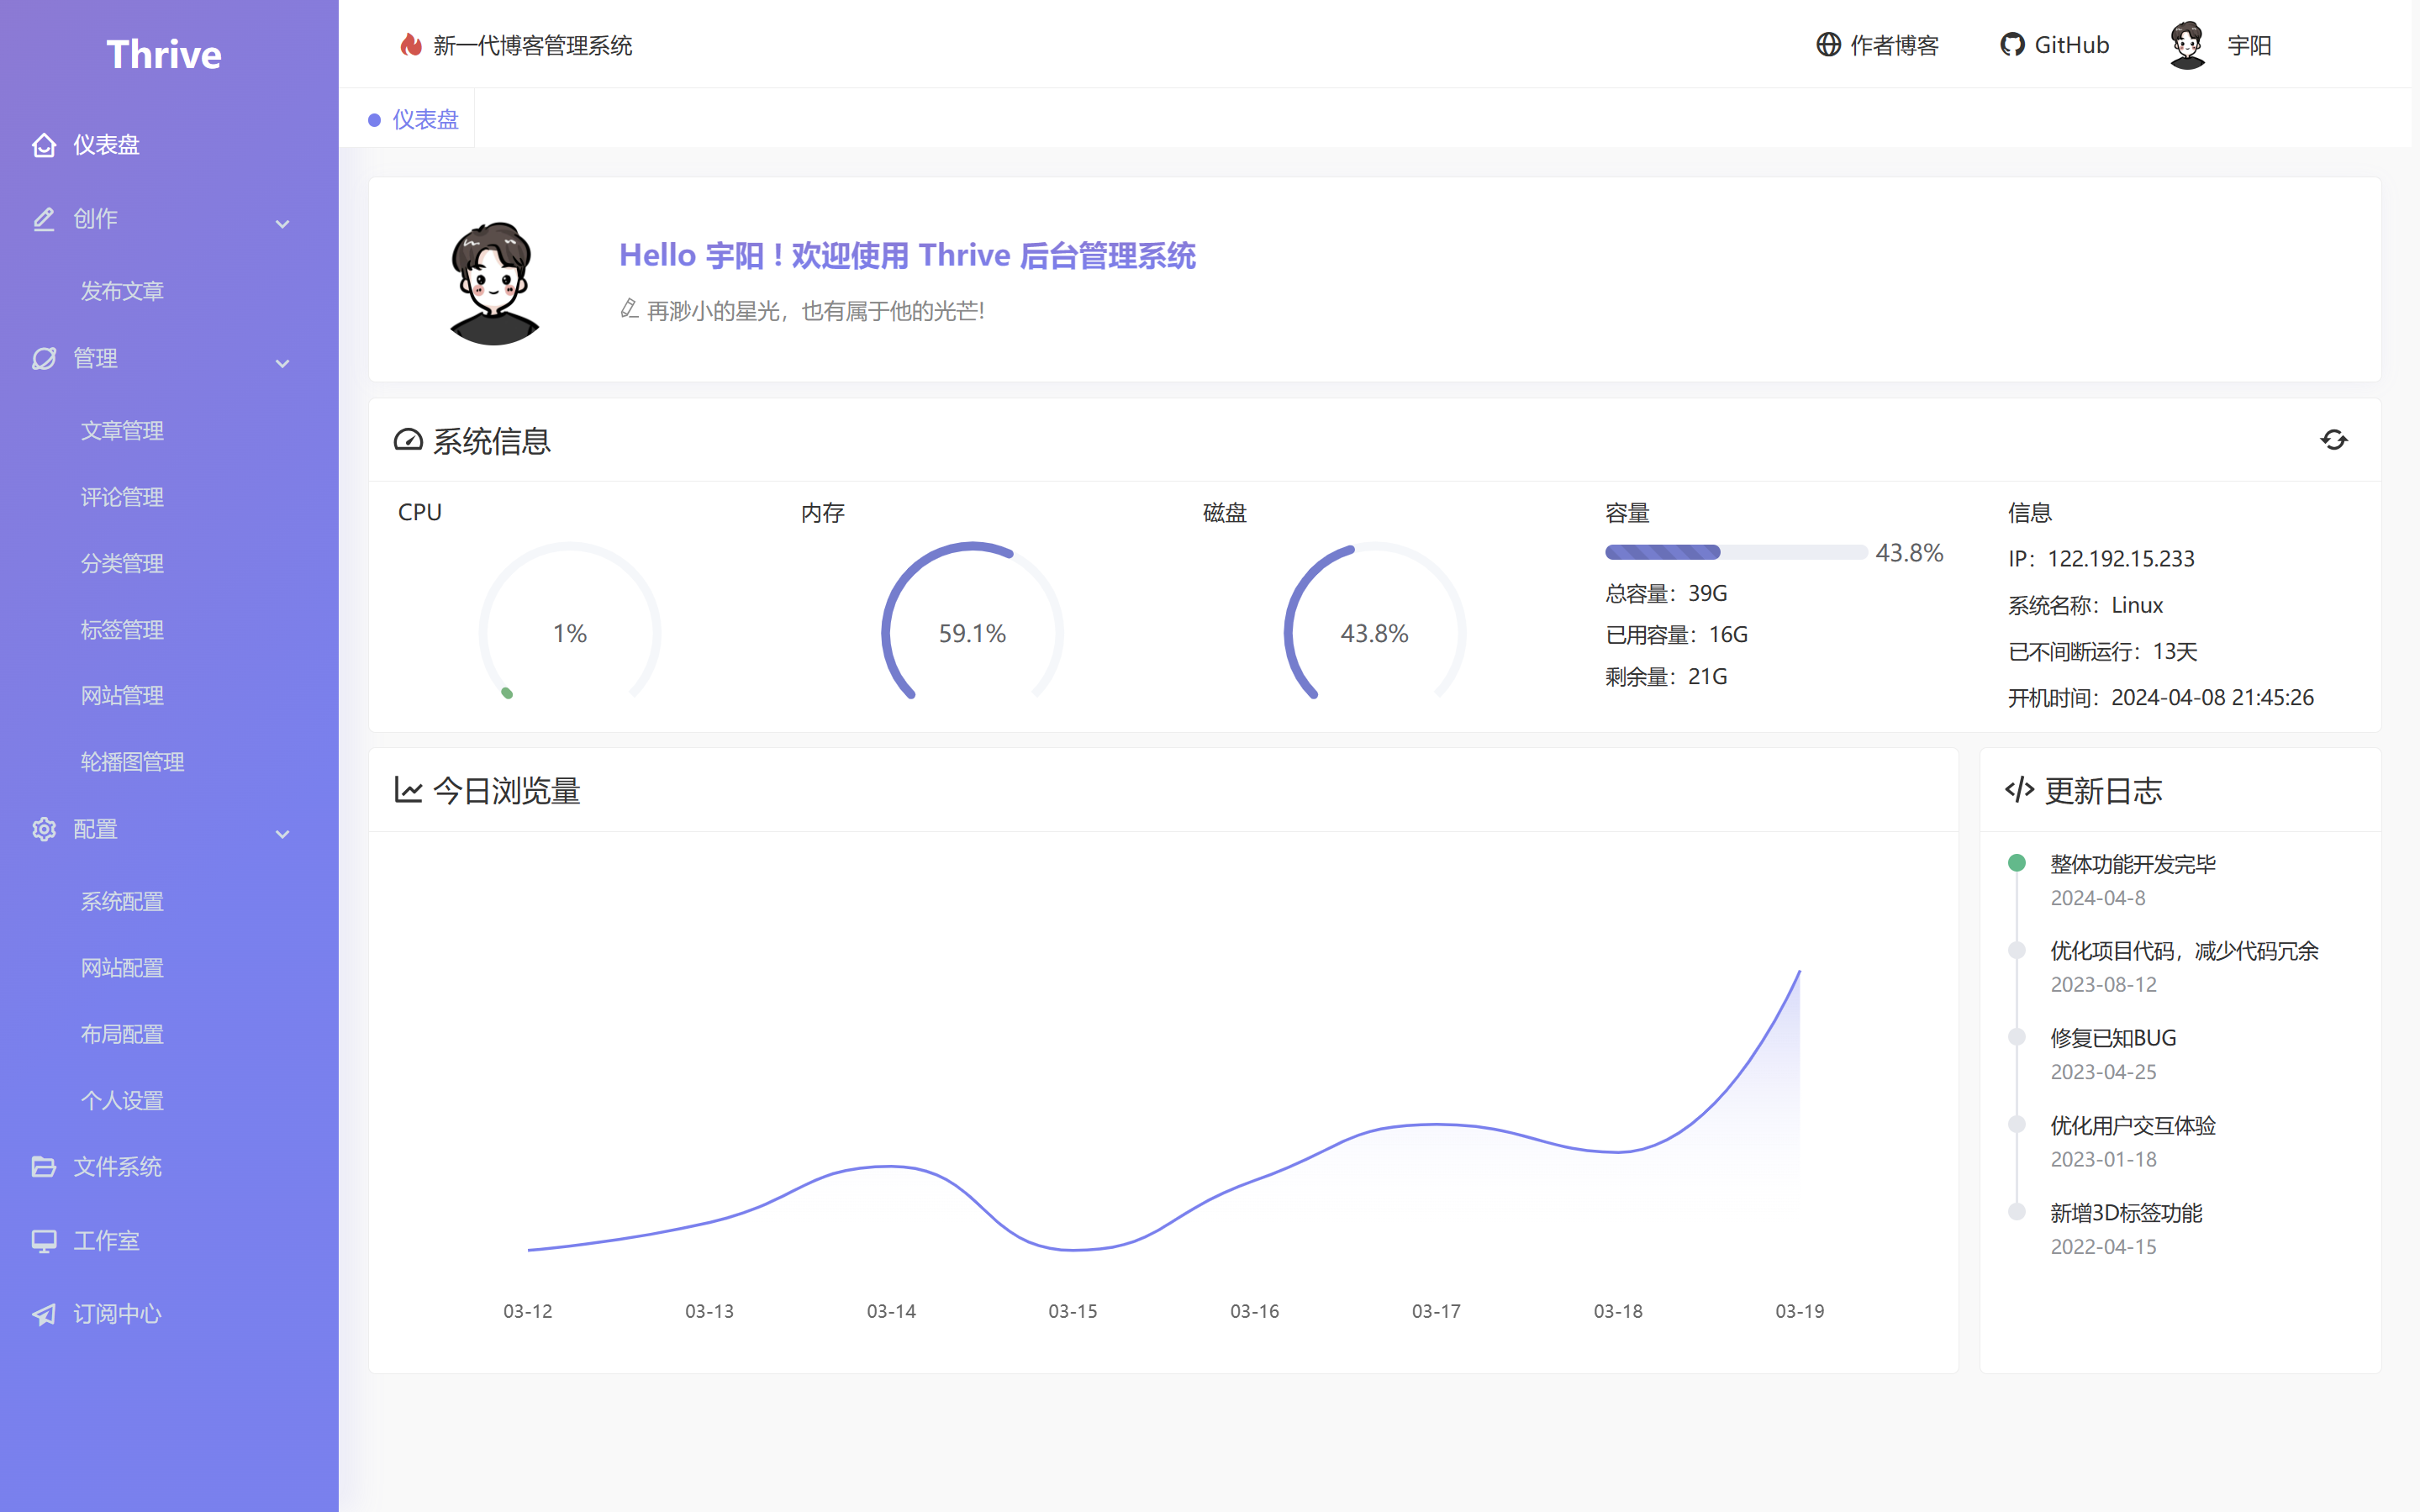Collapse the 创作 menu chevron

282,224
